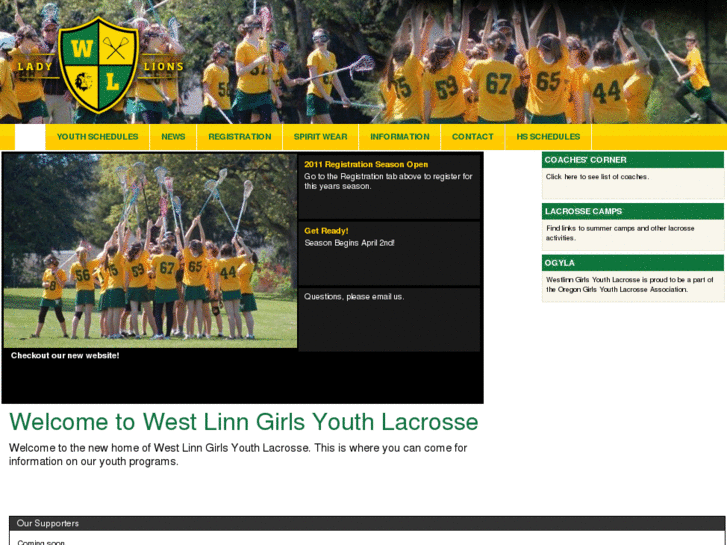Open the Lacrosse Camps header
Image resolution: width=727 pixels, height=545 pixels.
click(x=632, y=212)
